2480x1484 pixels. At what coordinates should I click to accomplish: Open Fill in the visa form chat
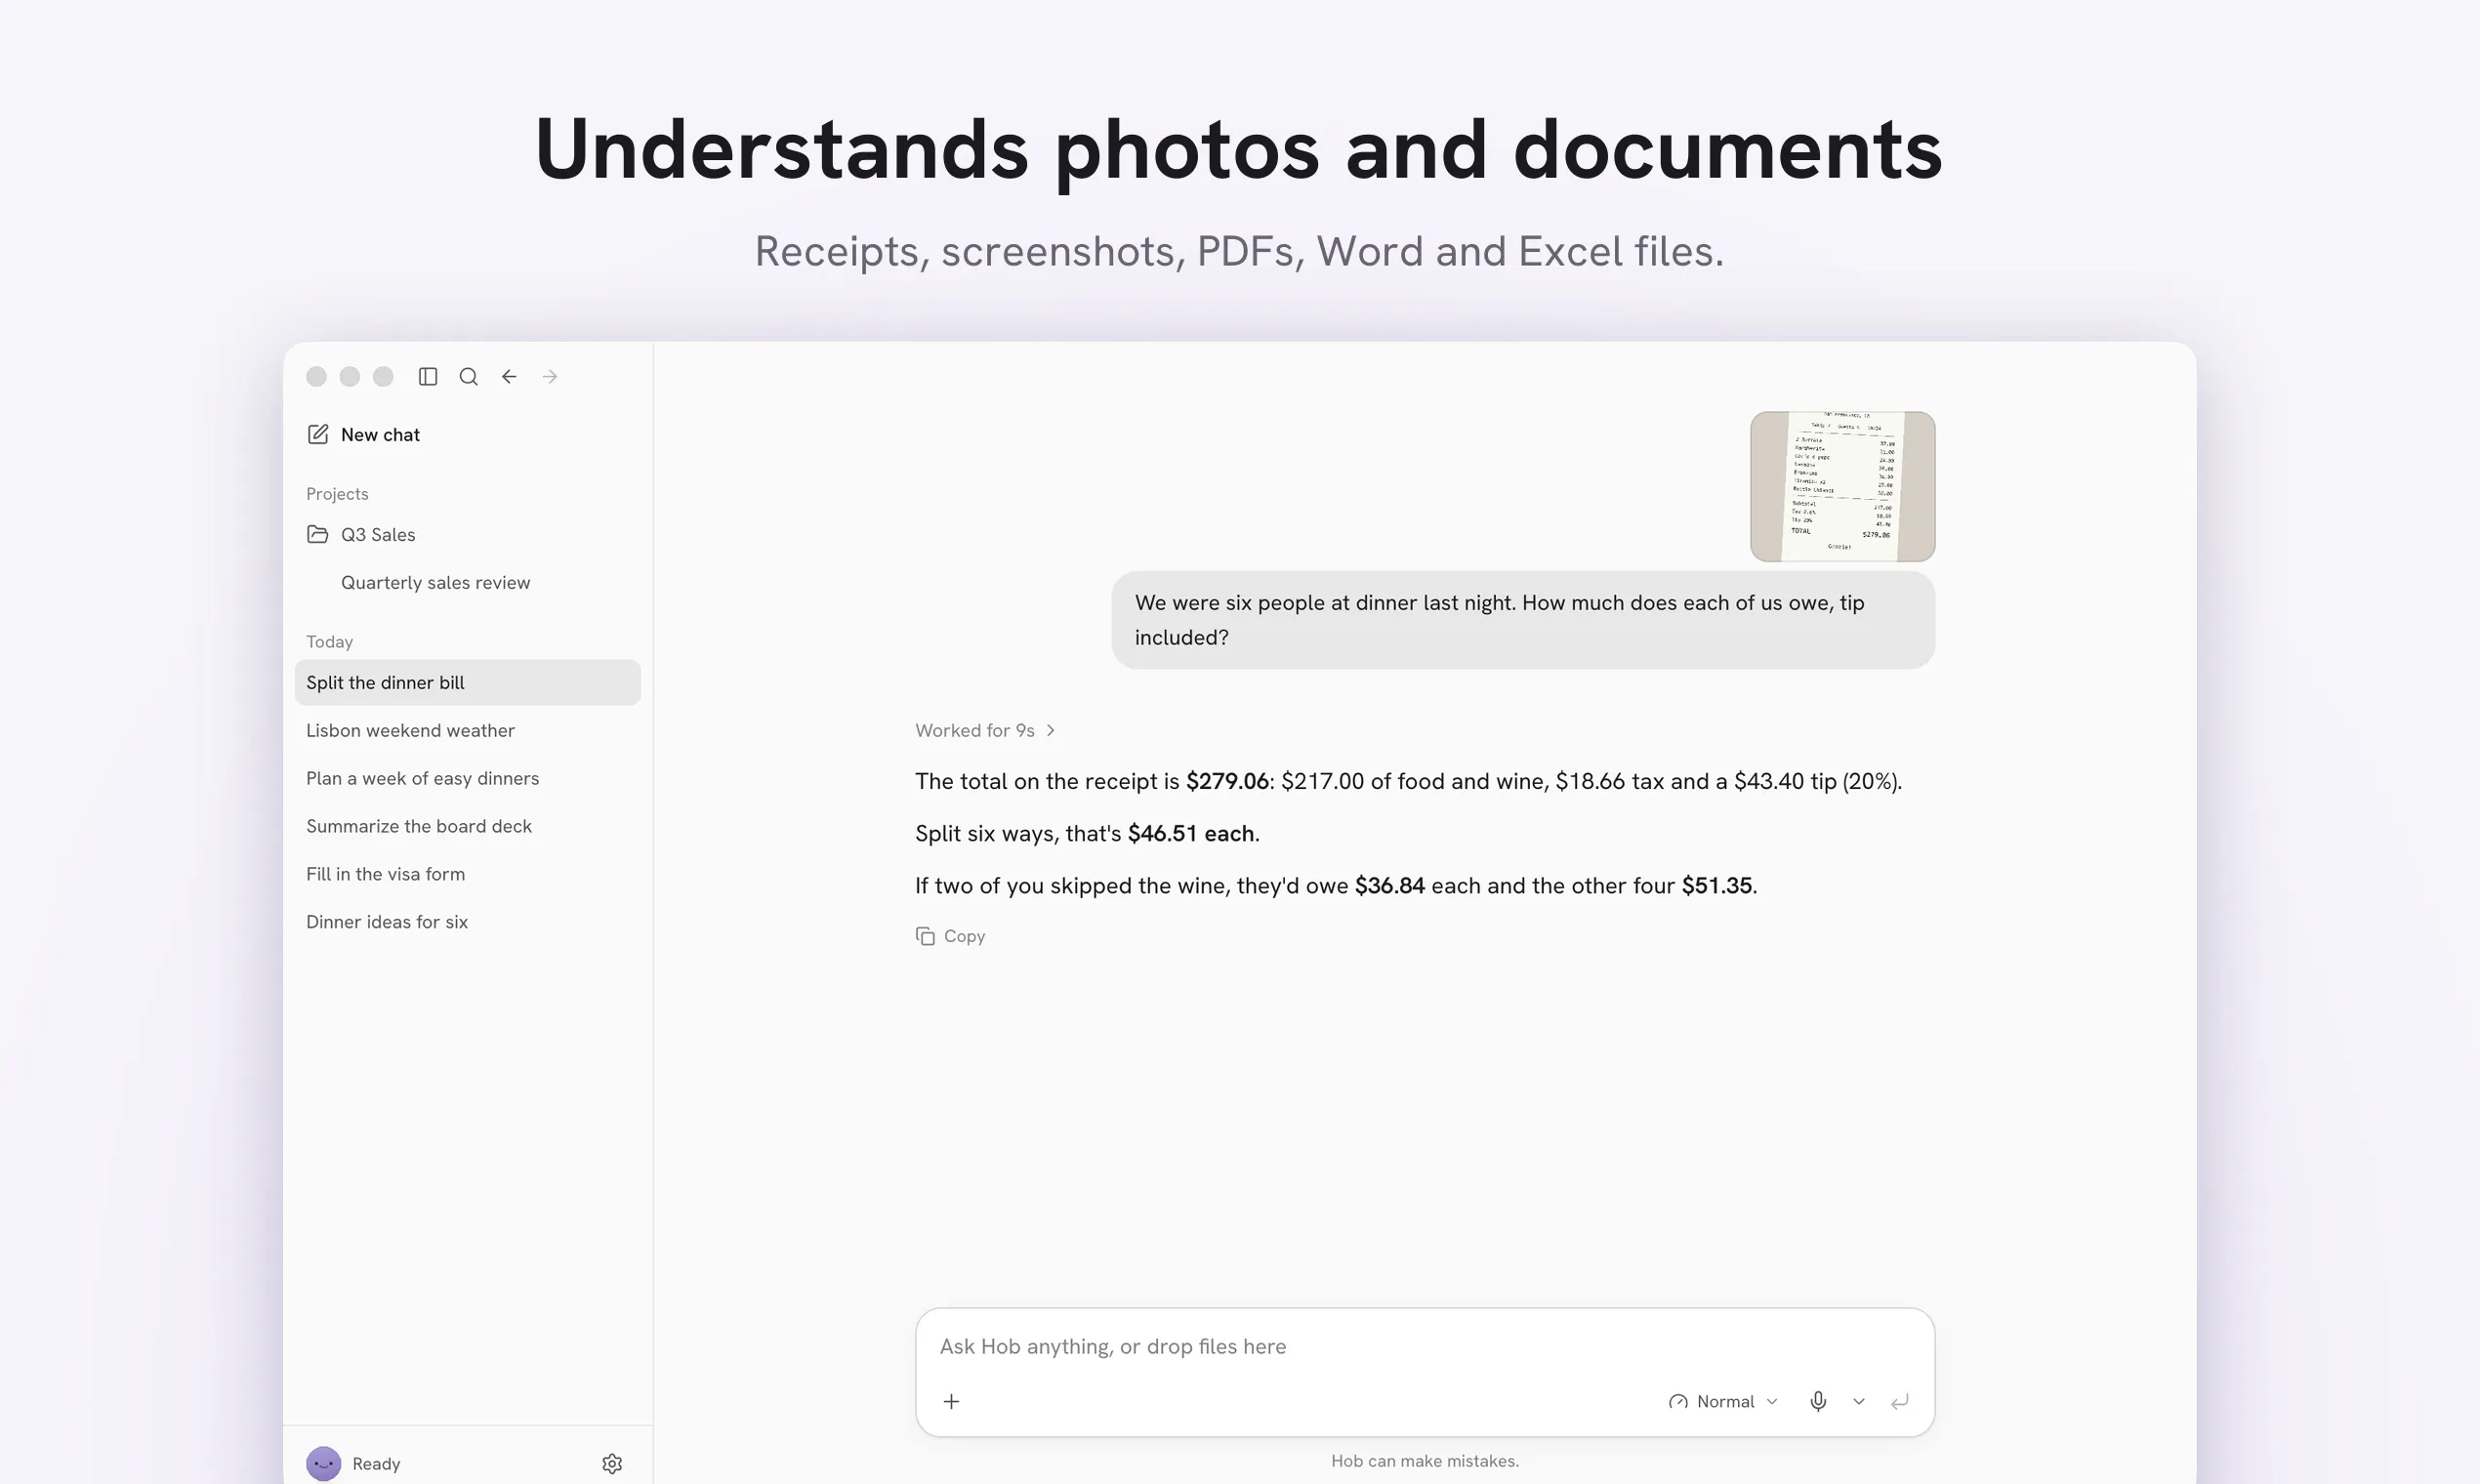pyautogui.click(x=467, y=875)
